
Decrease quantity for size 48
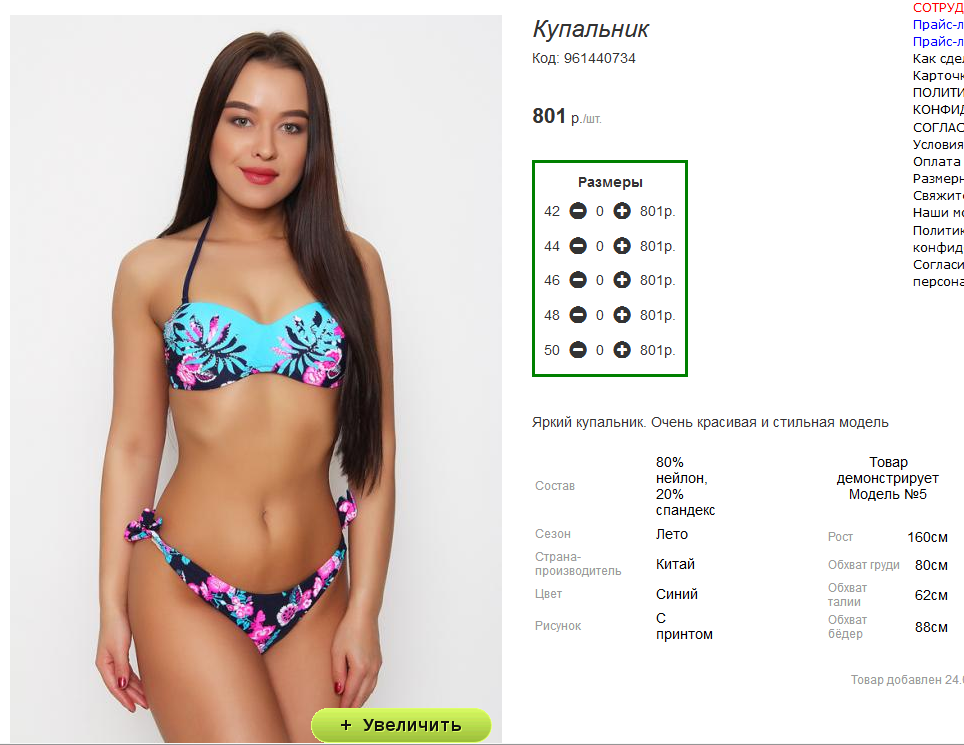(x=578, y=315)
